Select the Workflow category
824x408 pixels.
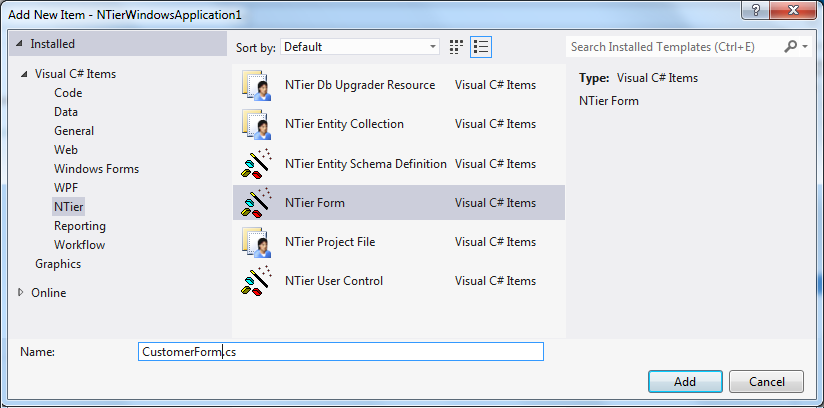79,245
